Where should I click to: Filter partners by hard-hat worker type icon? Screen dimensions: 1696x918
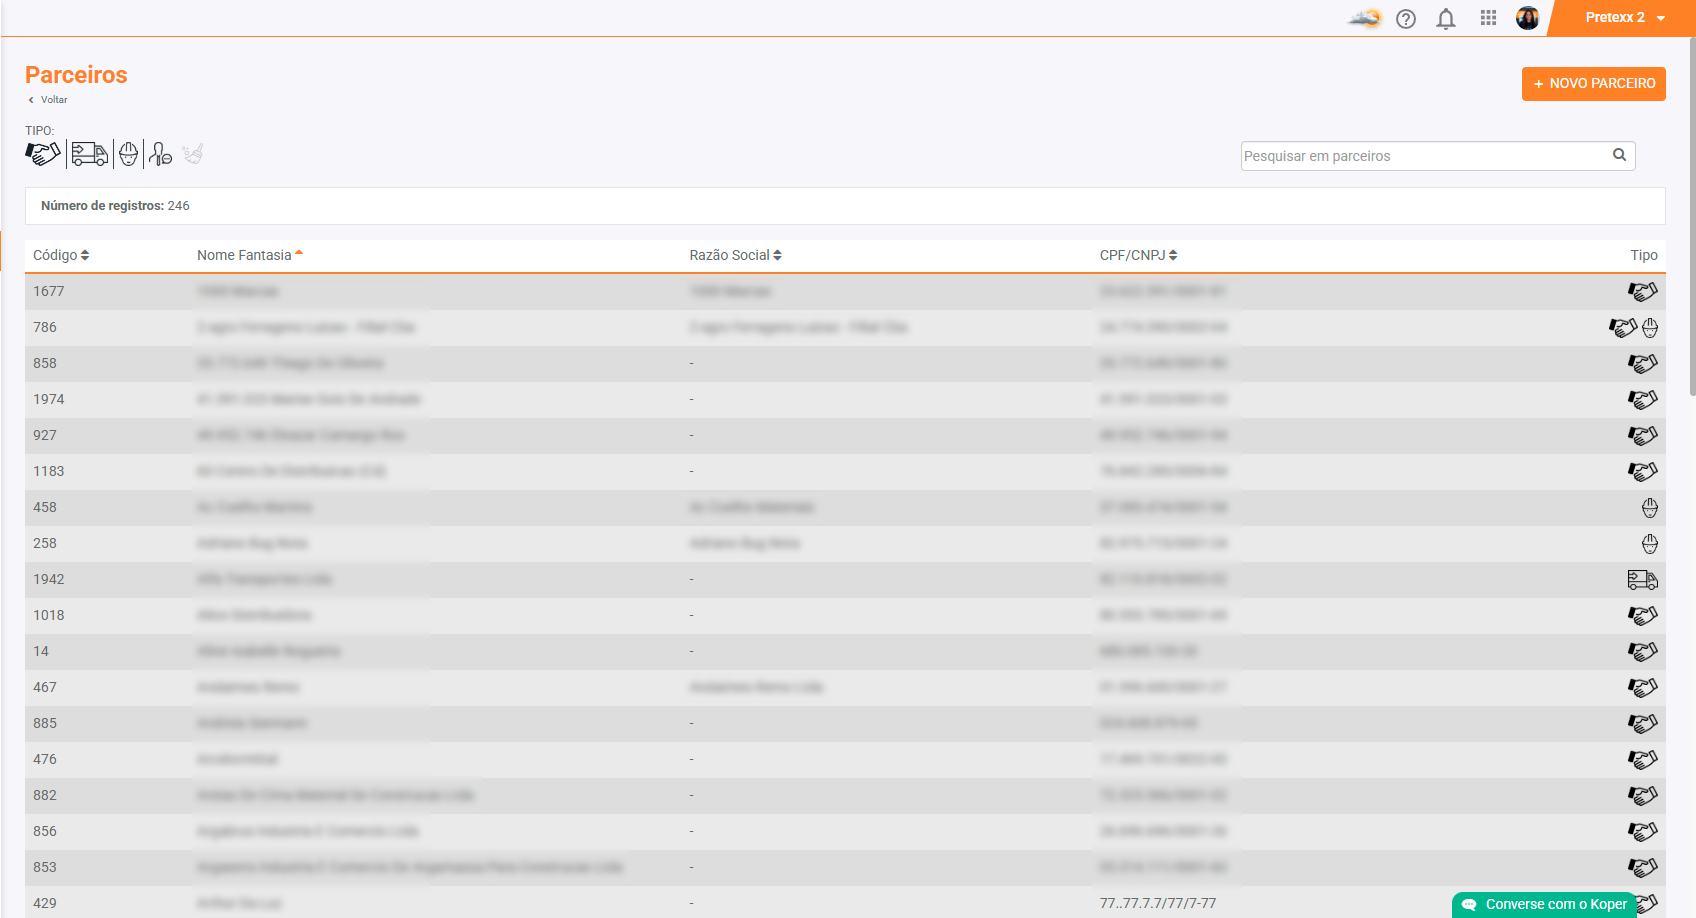point(128,154)
